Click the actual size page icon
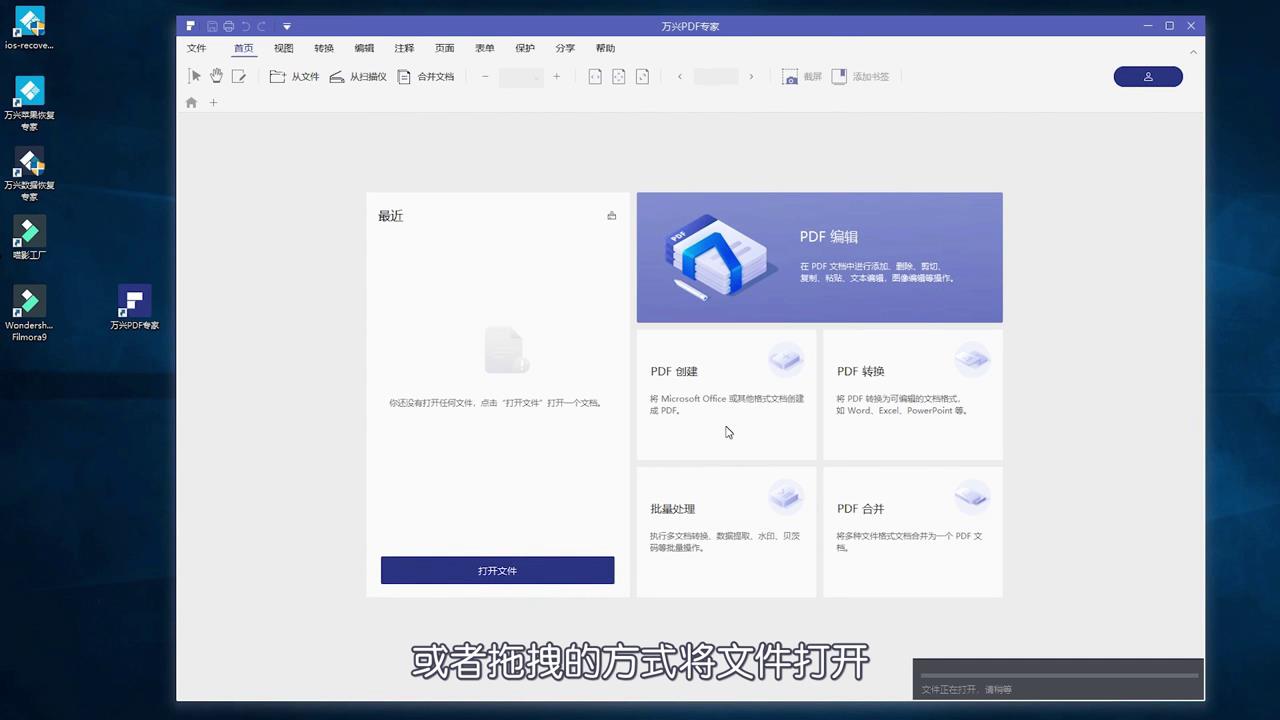This screenshot has height=720, width=1280. [642, 76]
